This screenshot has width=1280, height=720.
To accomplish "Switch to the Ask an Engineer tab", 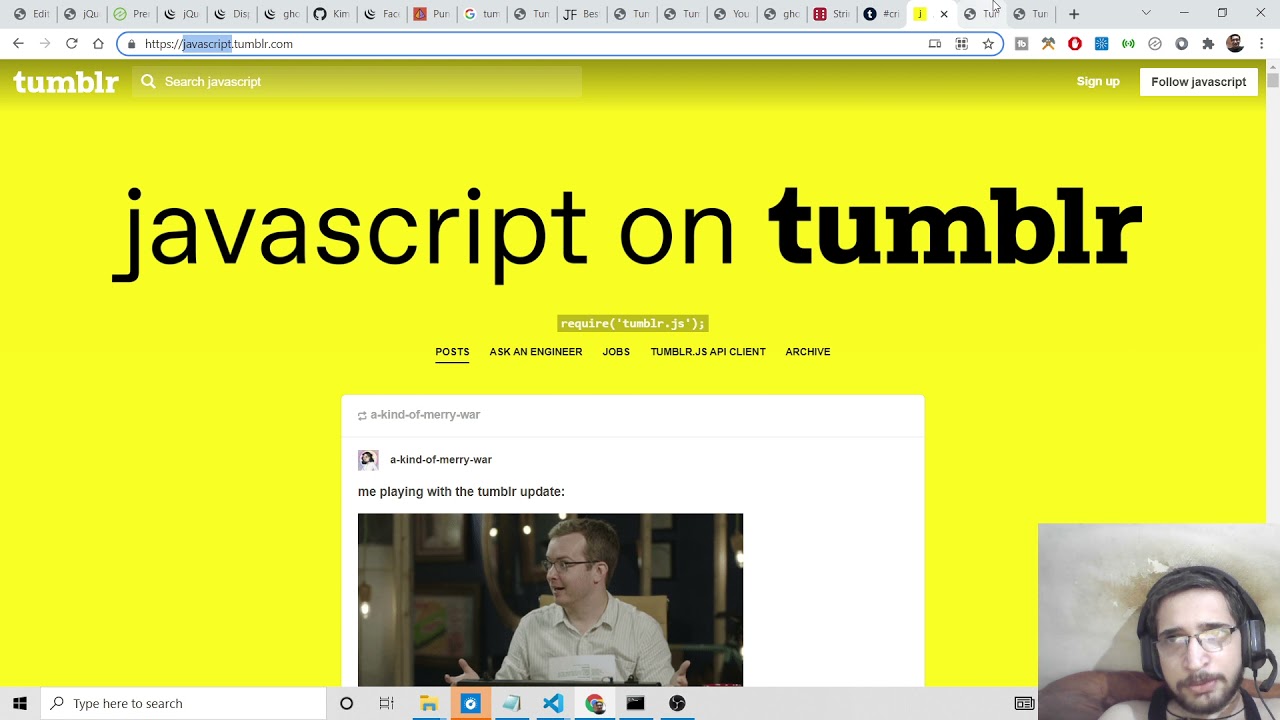I will tap(535, 352).
